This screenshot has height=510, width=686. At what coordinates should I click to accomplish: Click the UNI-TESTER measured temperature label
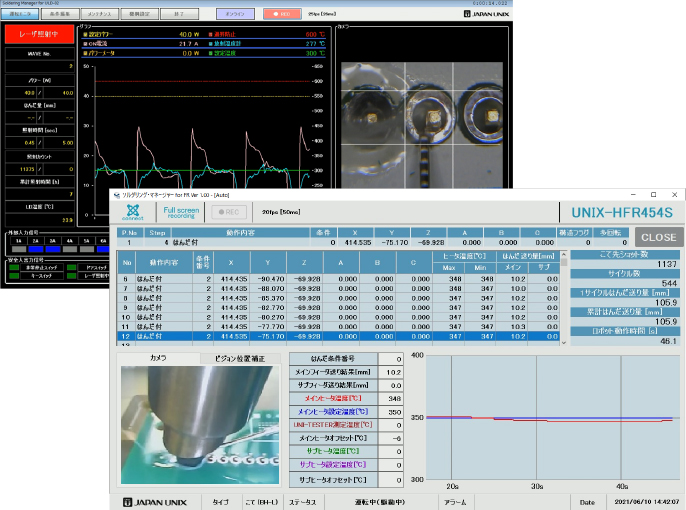(333, 425)
